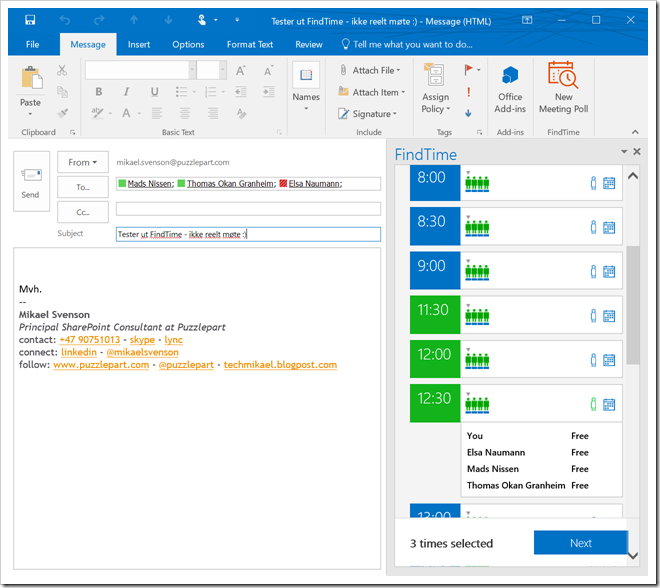Select the 8:30 time slot
Viewport: 660px width, 588px height.
pyautogui.click(x=435, y=226)
